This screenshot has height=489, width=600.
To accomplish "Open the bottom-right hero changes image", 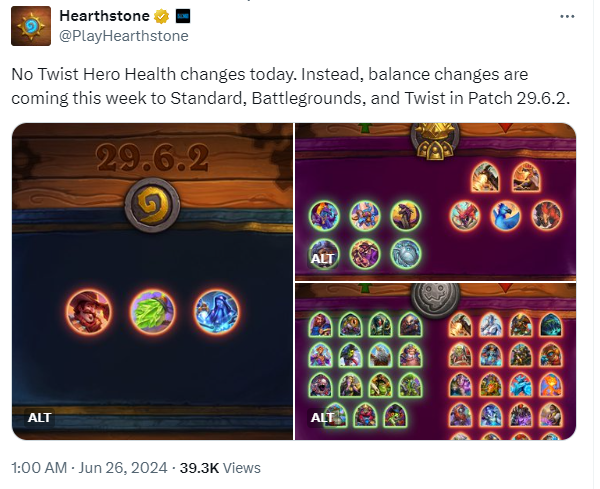I will 435,362.
